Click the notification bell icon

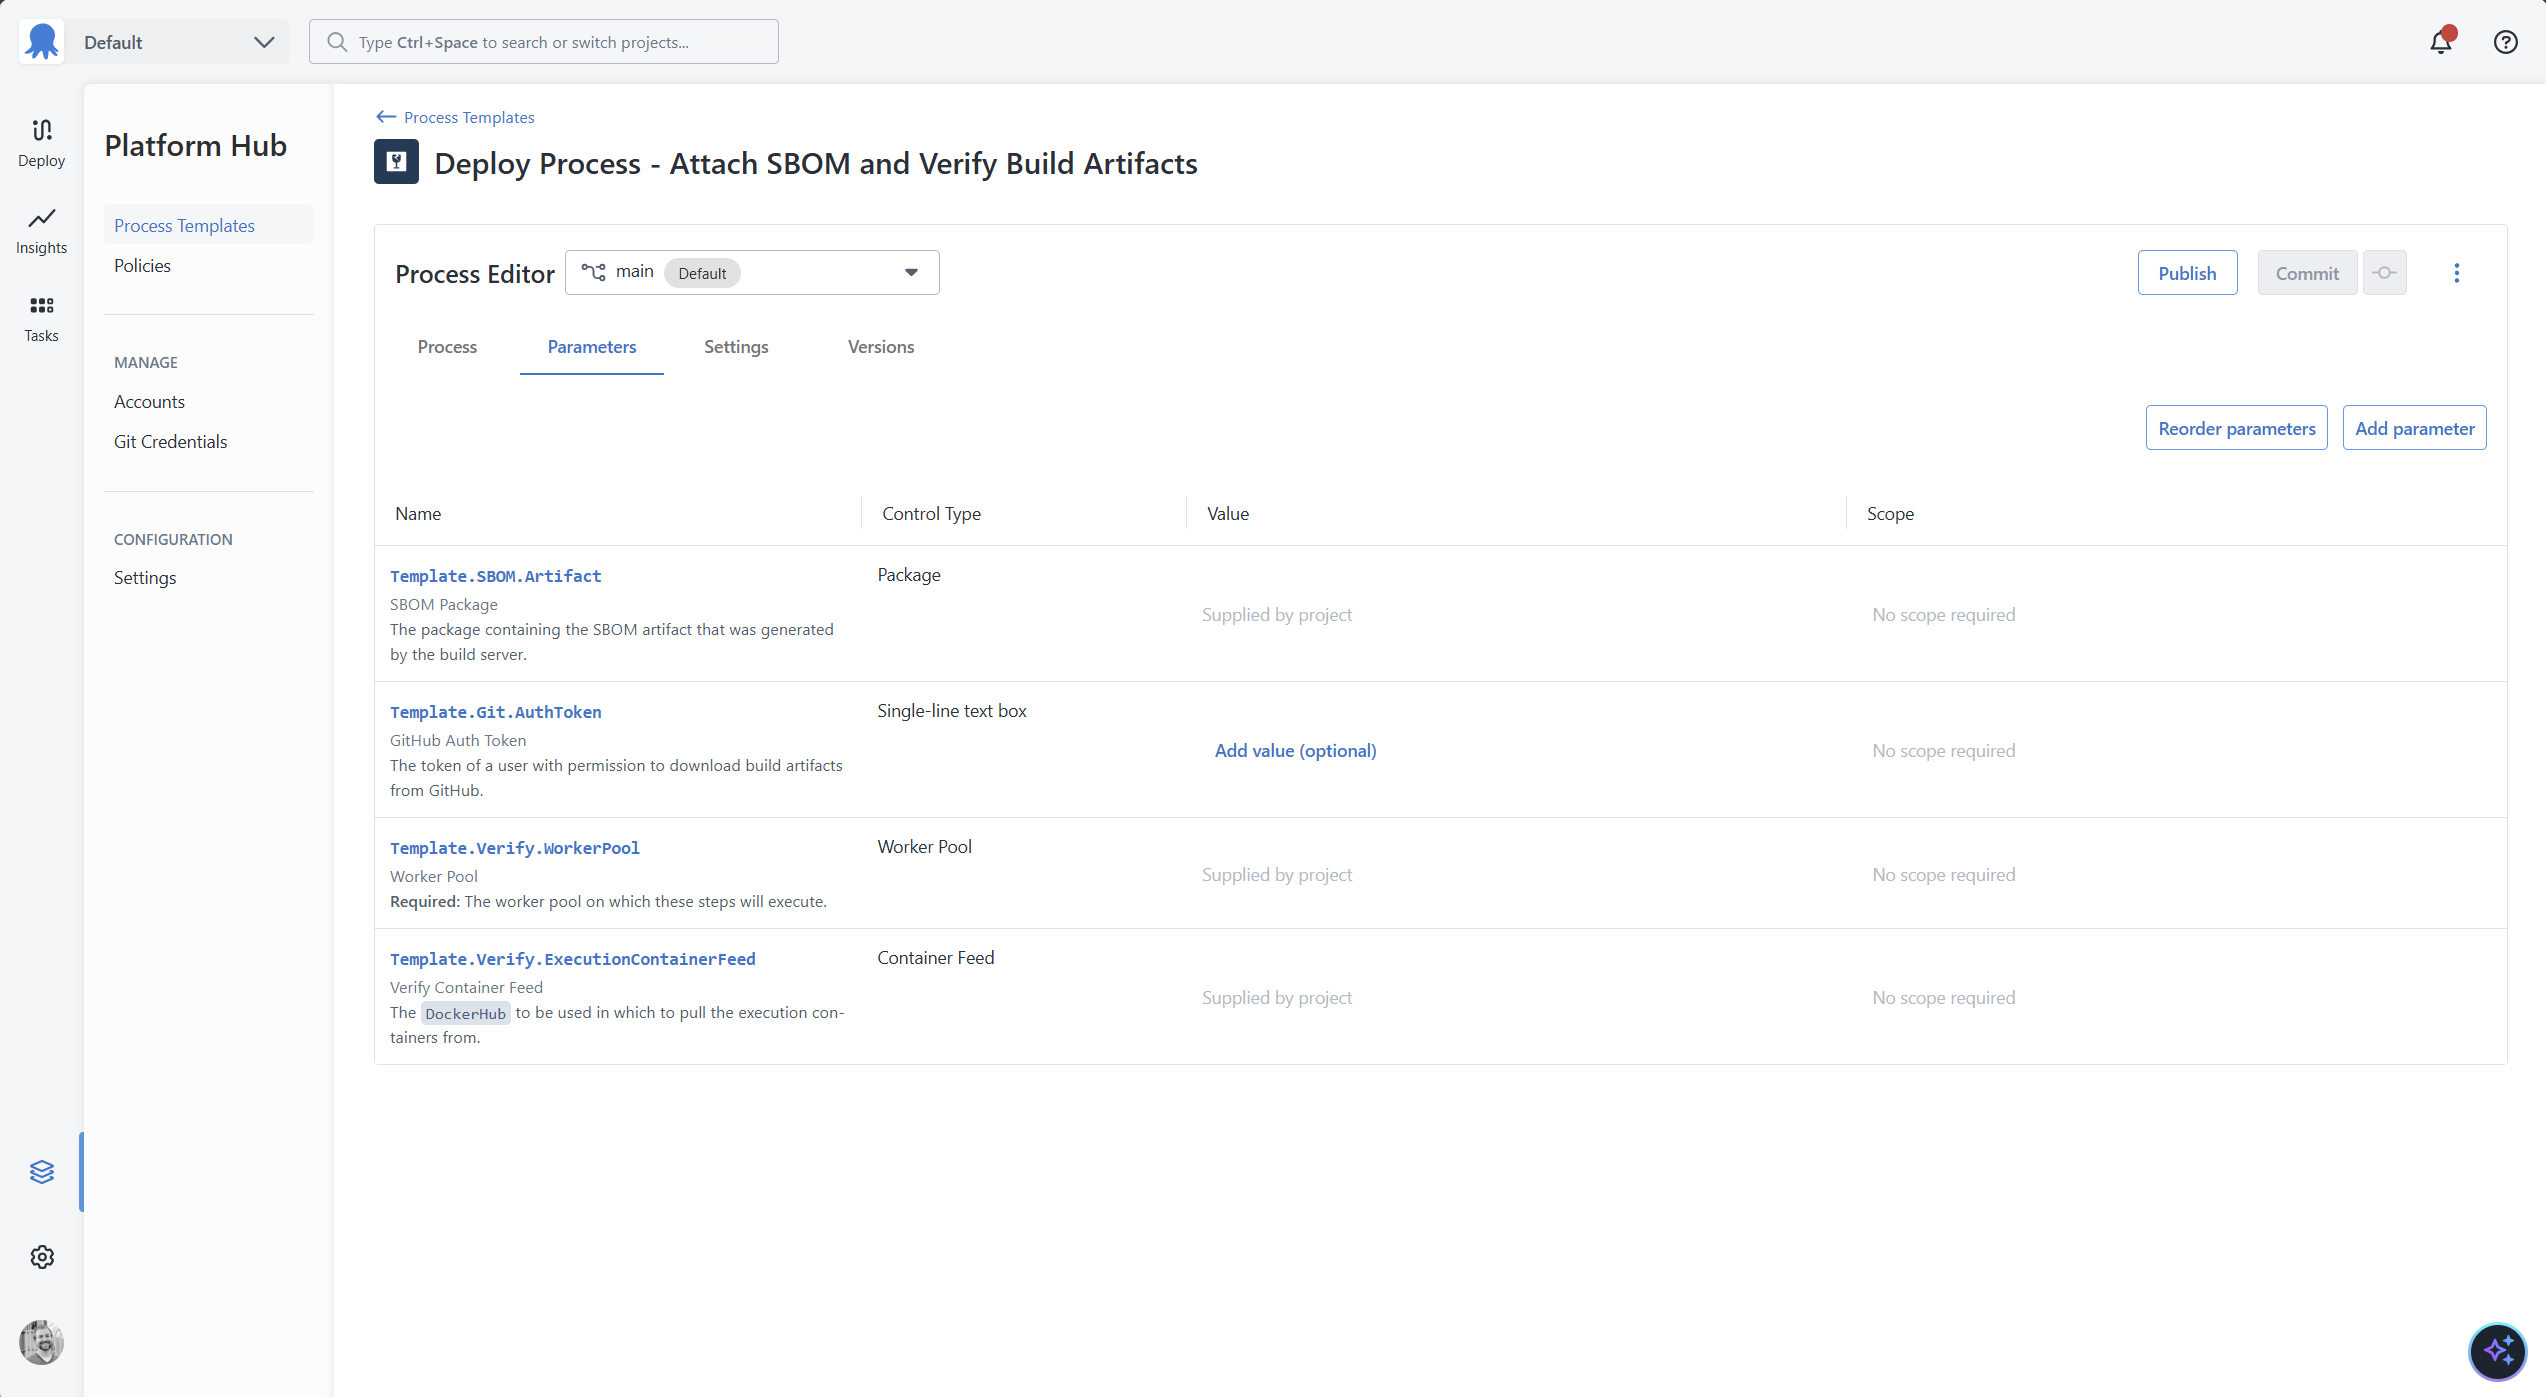[x=2441, y=41]
